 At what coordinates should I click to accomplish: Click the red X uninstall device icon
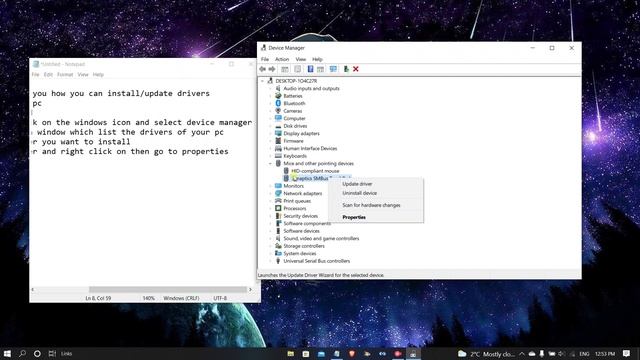(x=356, y=69)
